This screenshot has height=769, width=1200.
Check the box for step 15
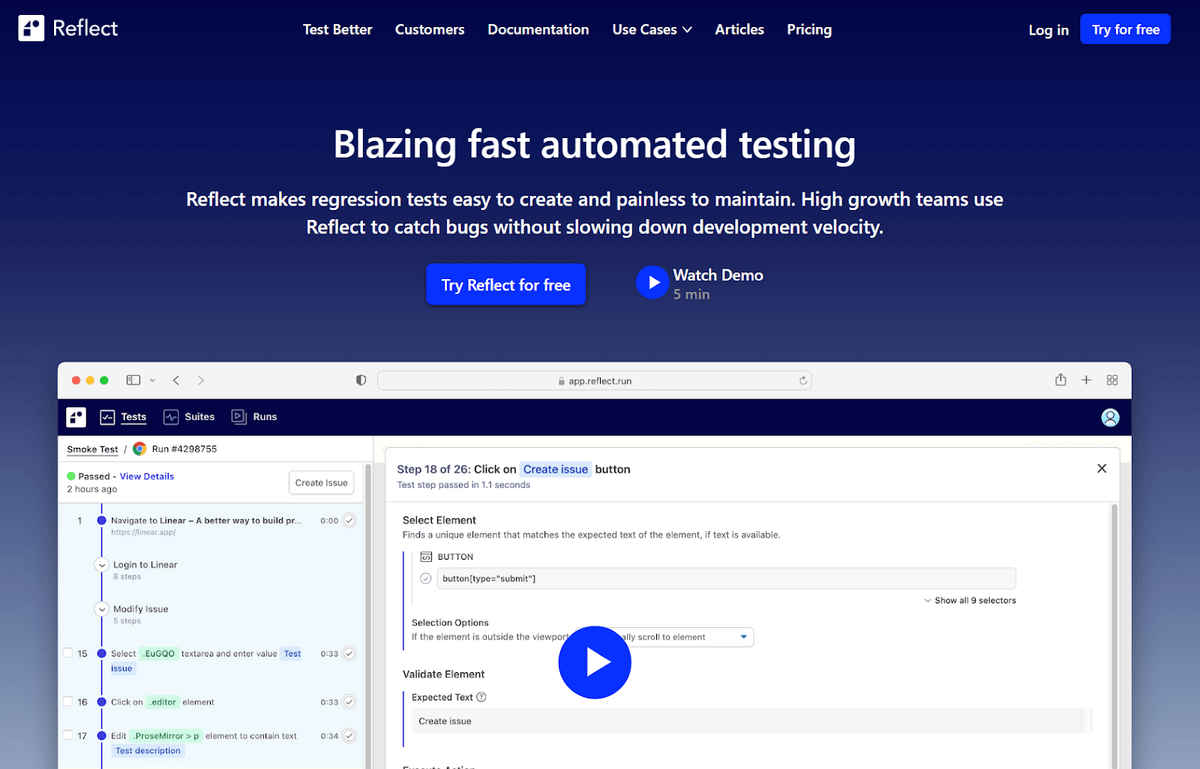pyautogui.click(x=67, y=653)
